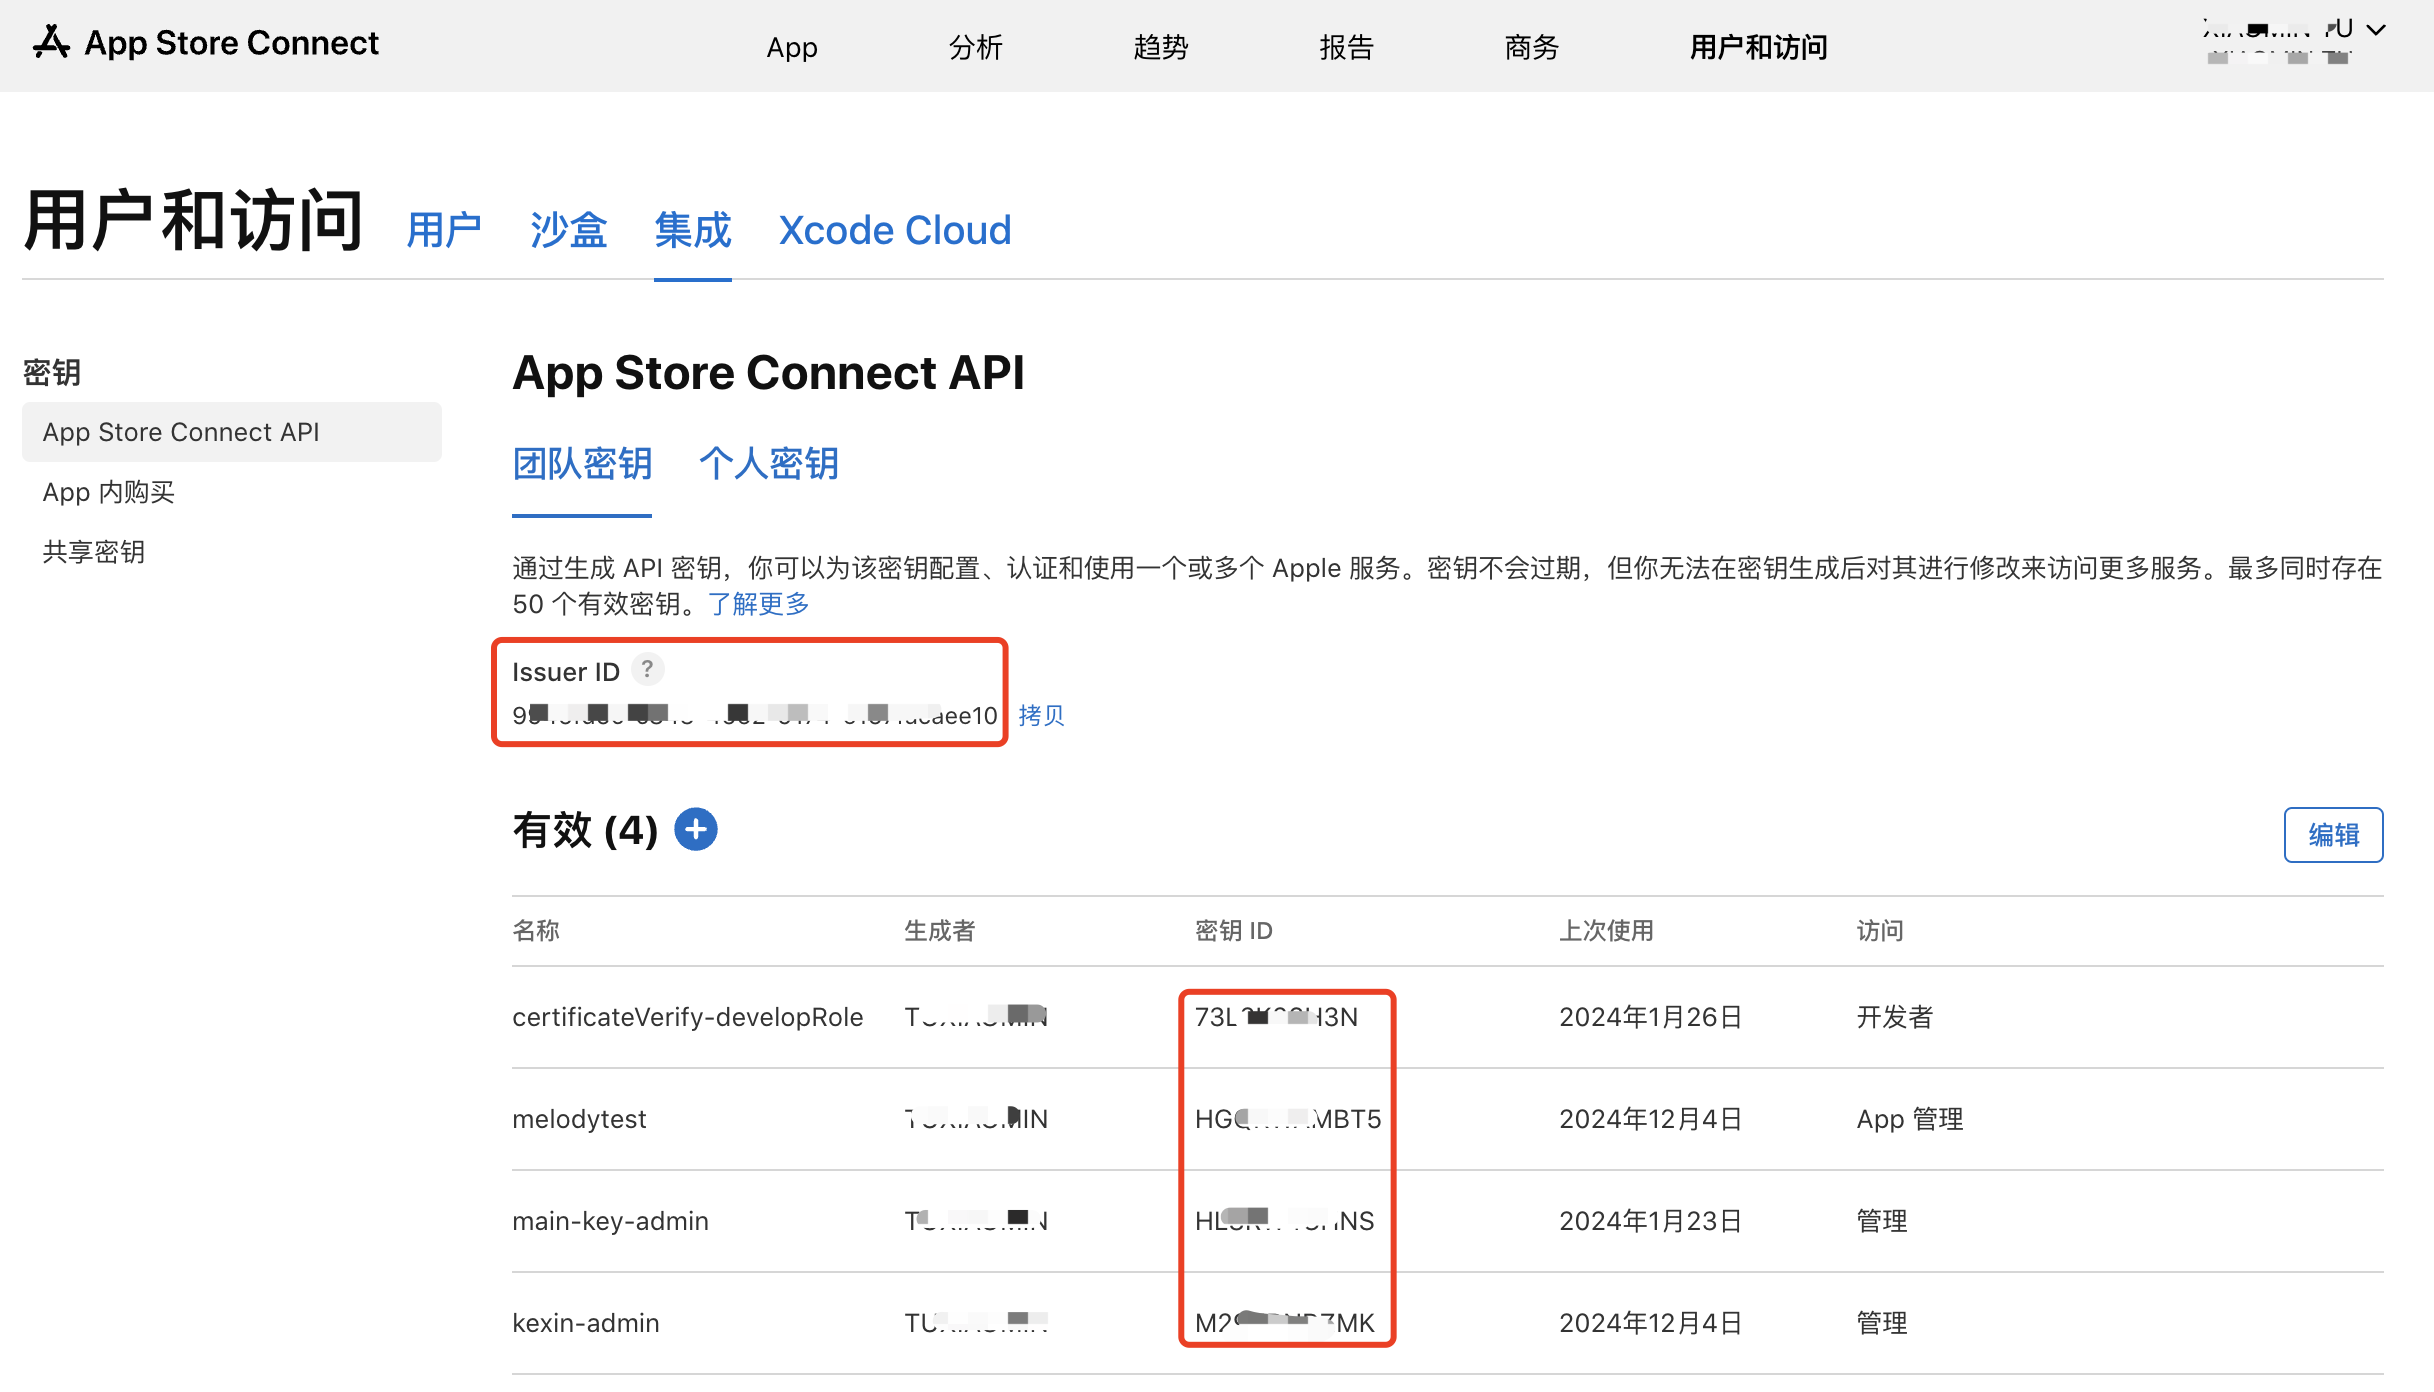The width and height of the screenshot is (2434, 1392).
Task: Expand the account dropdown chevron at top right
Action: (x=2376, y=30)
